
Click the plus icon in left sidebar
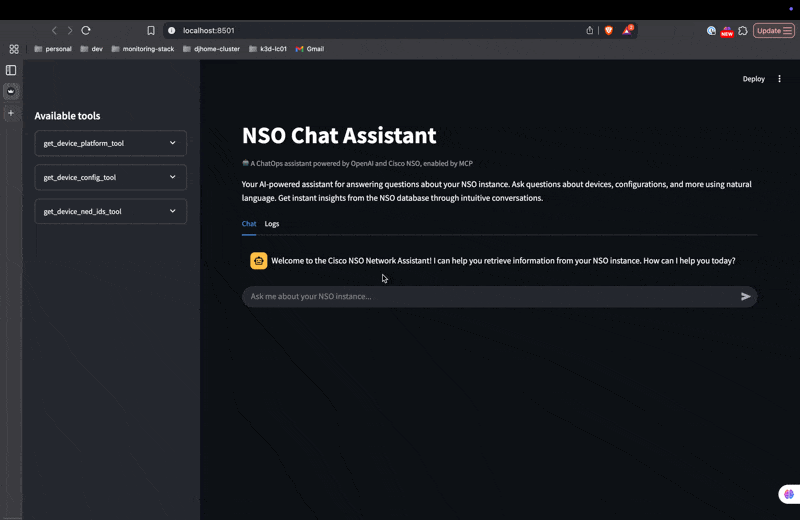click(11, 113)
